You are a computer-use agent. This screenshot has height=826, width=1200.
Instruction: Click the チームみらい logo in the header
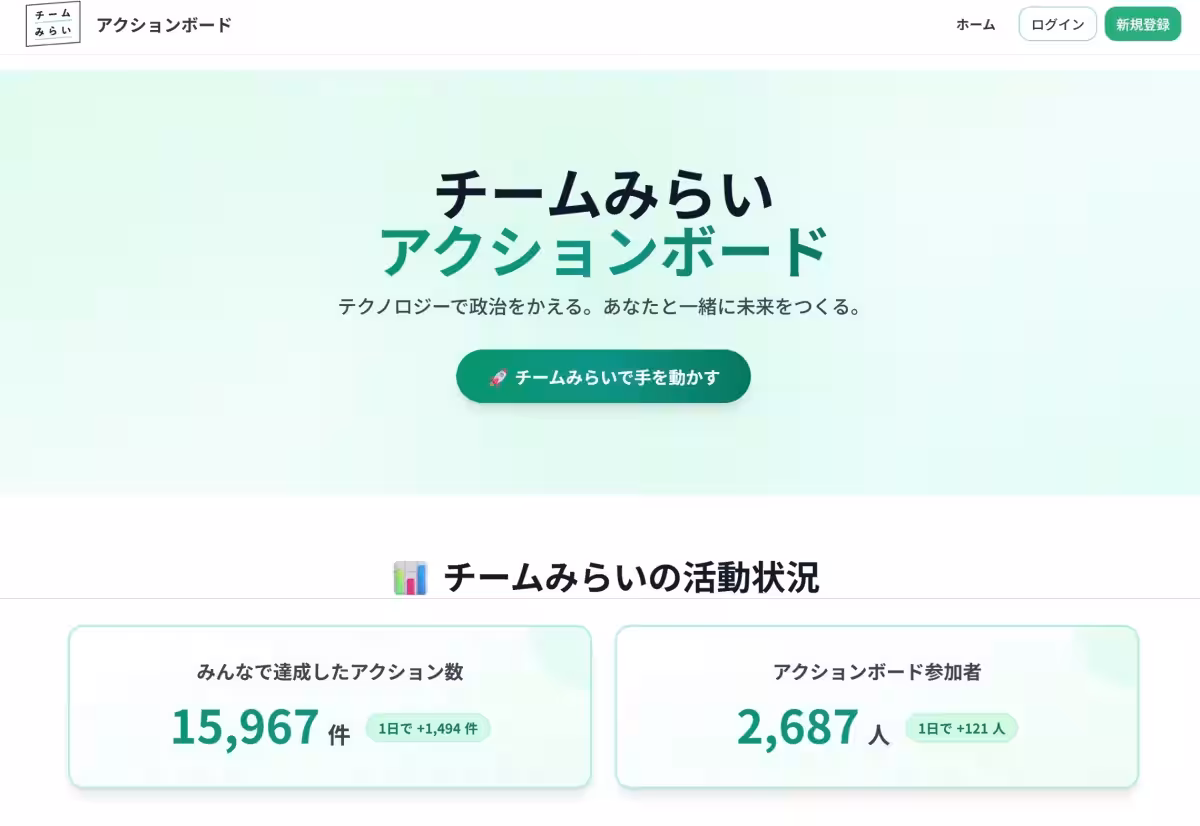53,24
